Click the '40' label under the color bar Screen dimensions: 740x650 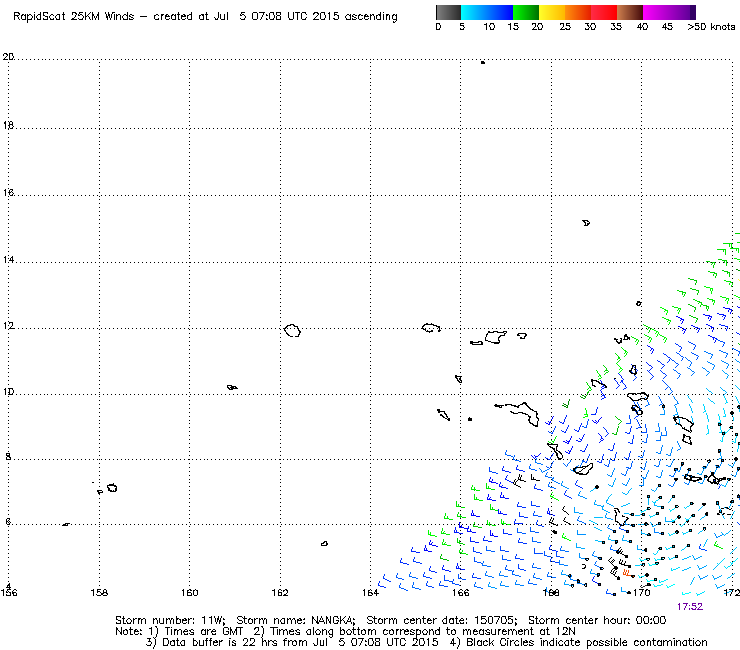642,27
